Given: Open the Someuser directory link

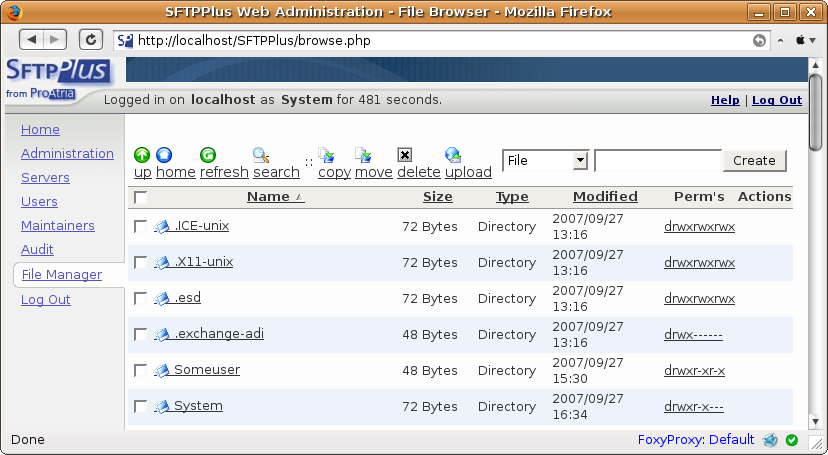Looking at the screenshot, I should tap(206, 369).
